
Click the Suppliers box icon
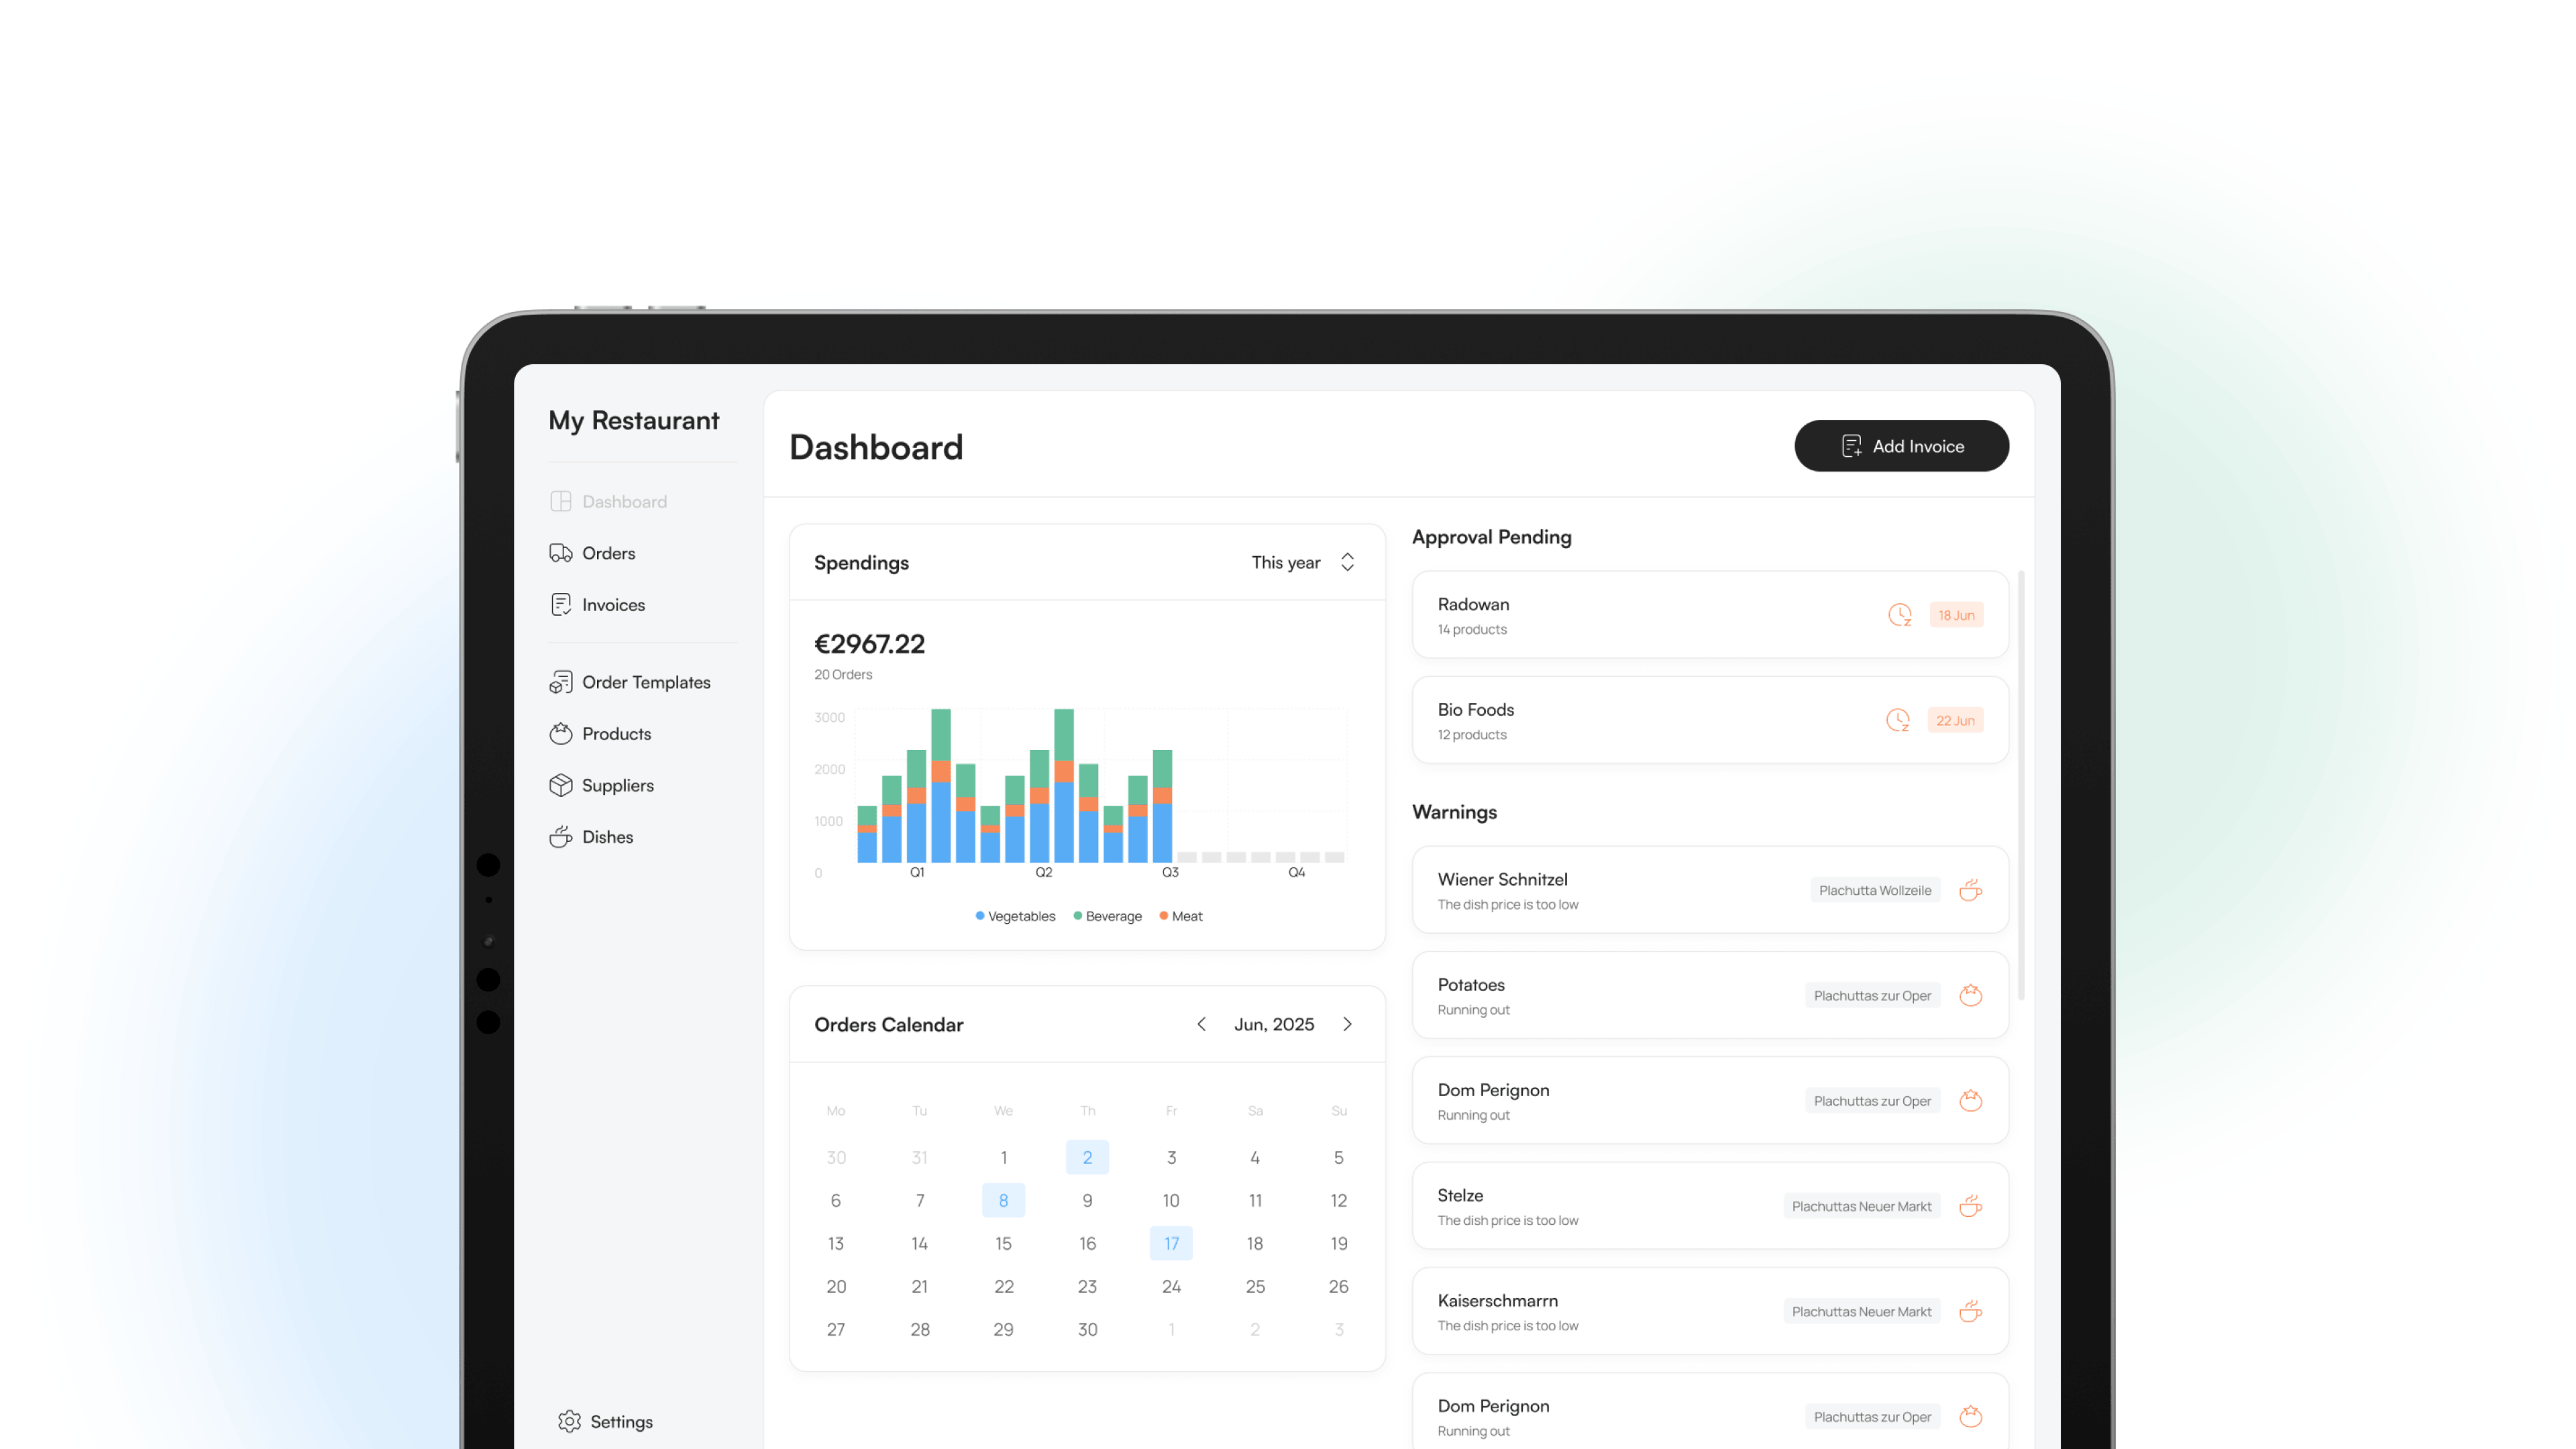[x=560, y=785]
